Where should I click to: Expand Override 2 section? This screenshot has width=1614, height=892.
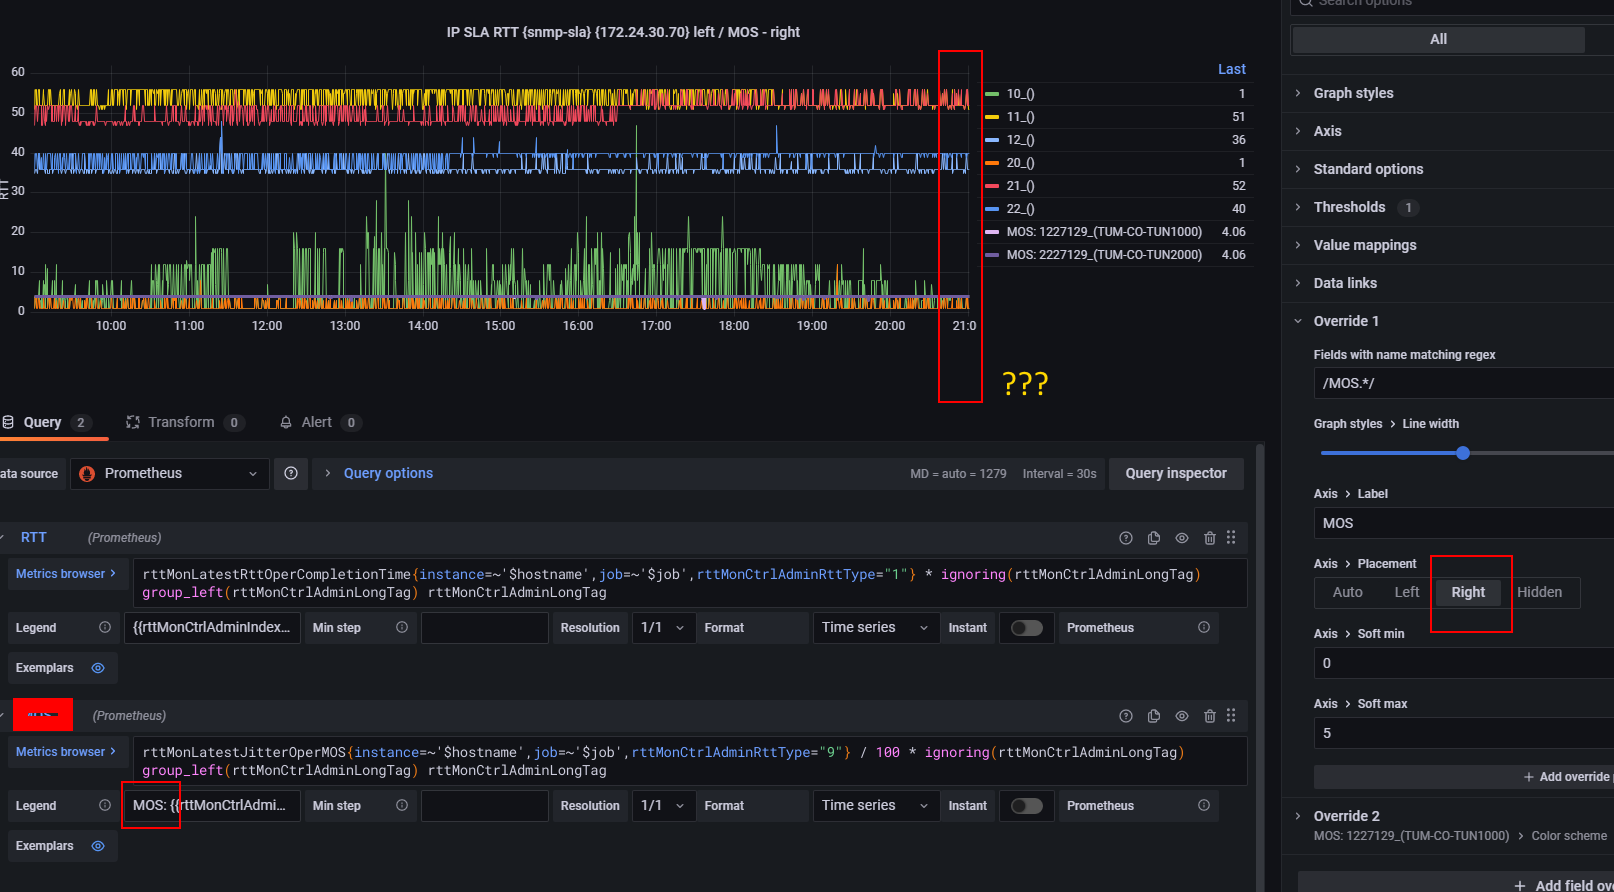point(1346,816)
